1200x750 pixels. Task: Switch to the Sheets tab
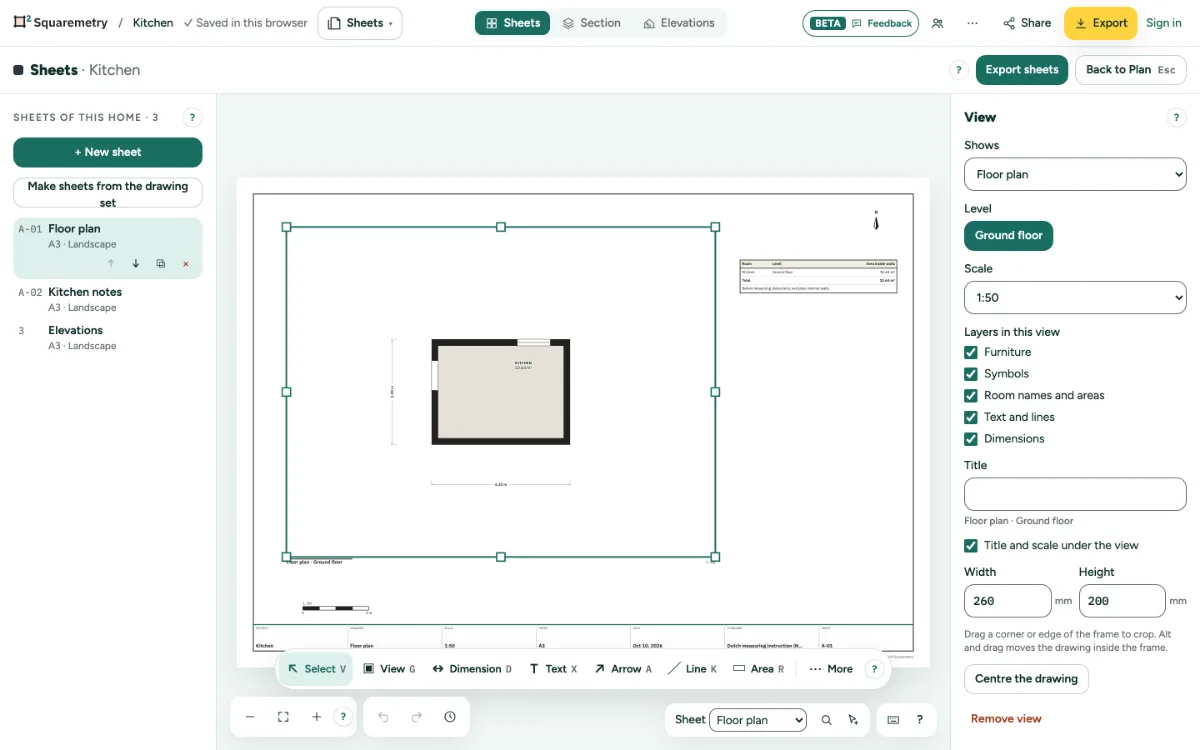tap(512, 23)
